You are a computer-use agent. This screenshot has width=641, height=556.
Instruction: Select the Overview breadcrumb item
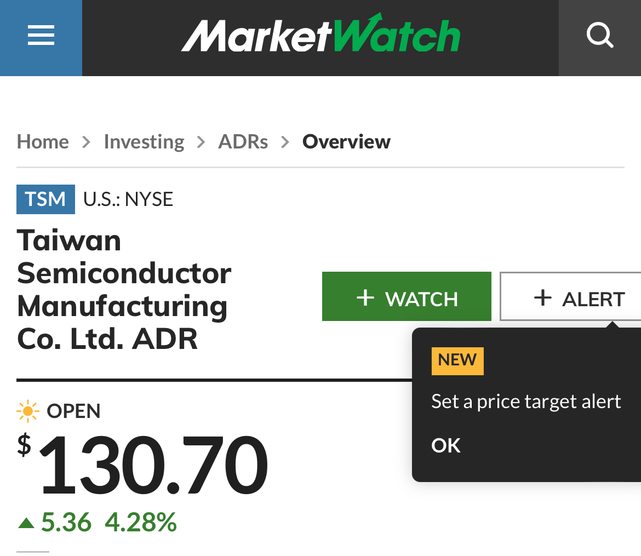click(346, 142)
